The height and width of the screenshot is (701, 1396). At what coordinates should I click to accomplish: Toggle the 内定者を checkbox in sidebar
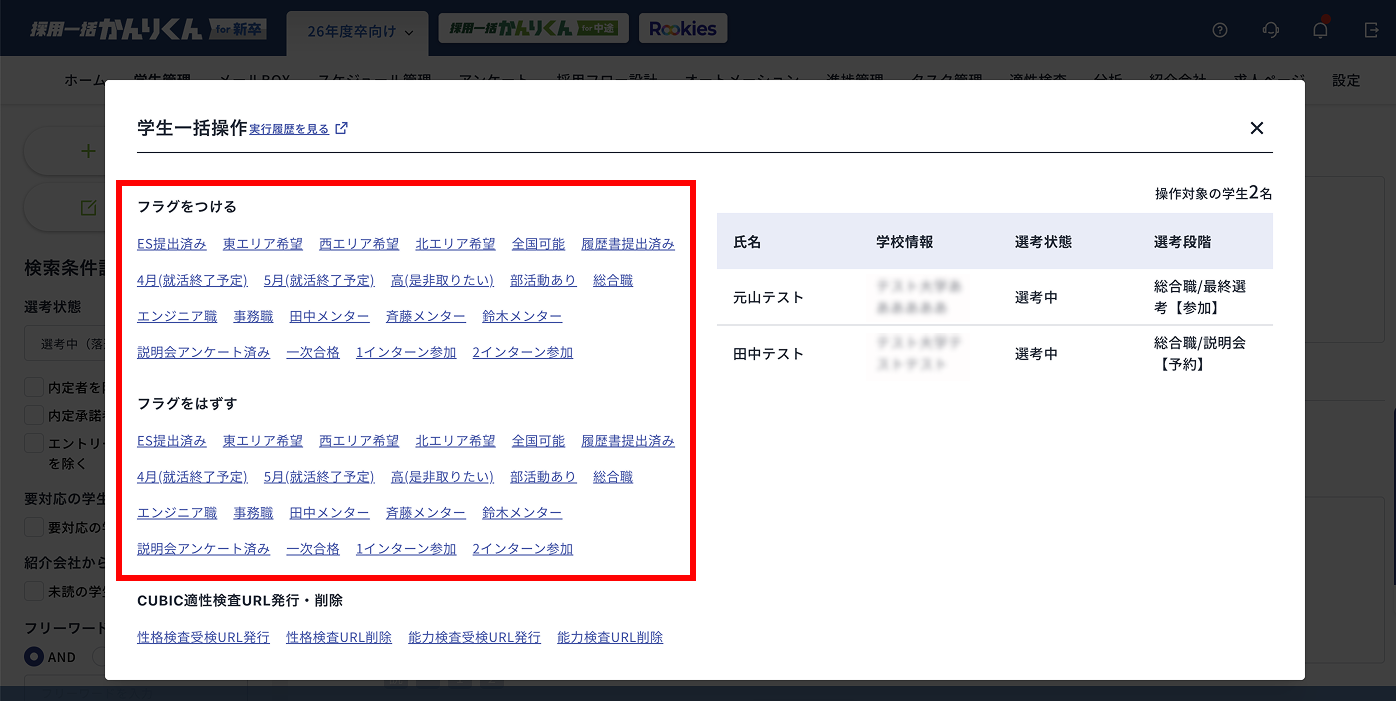[34, 387]
